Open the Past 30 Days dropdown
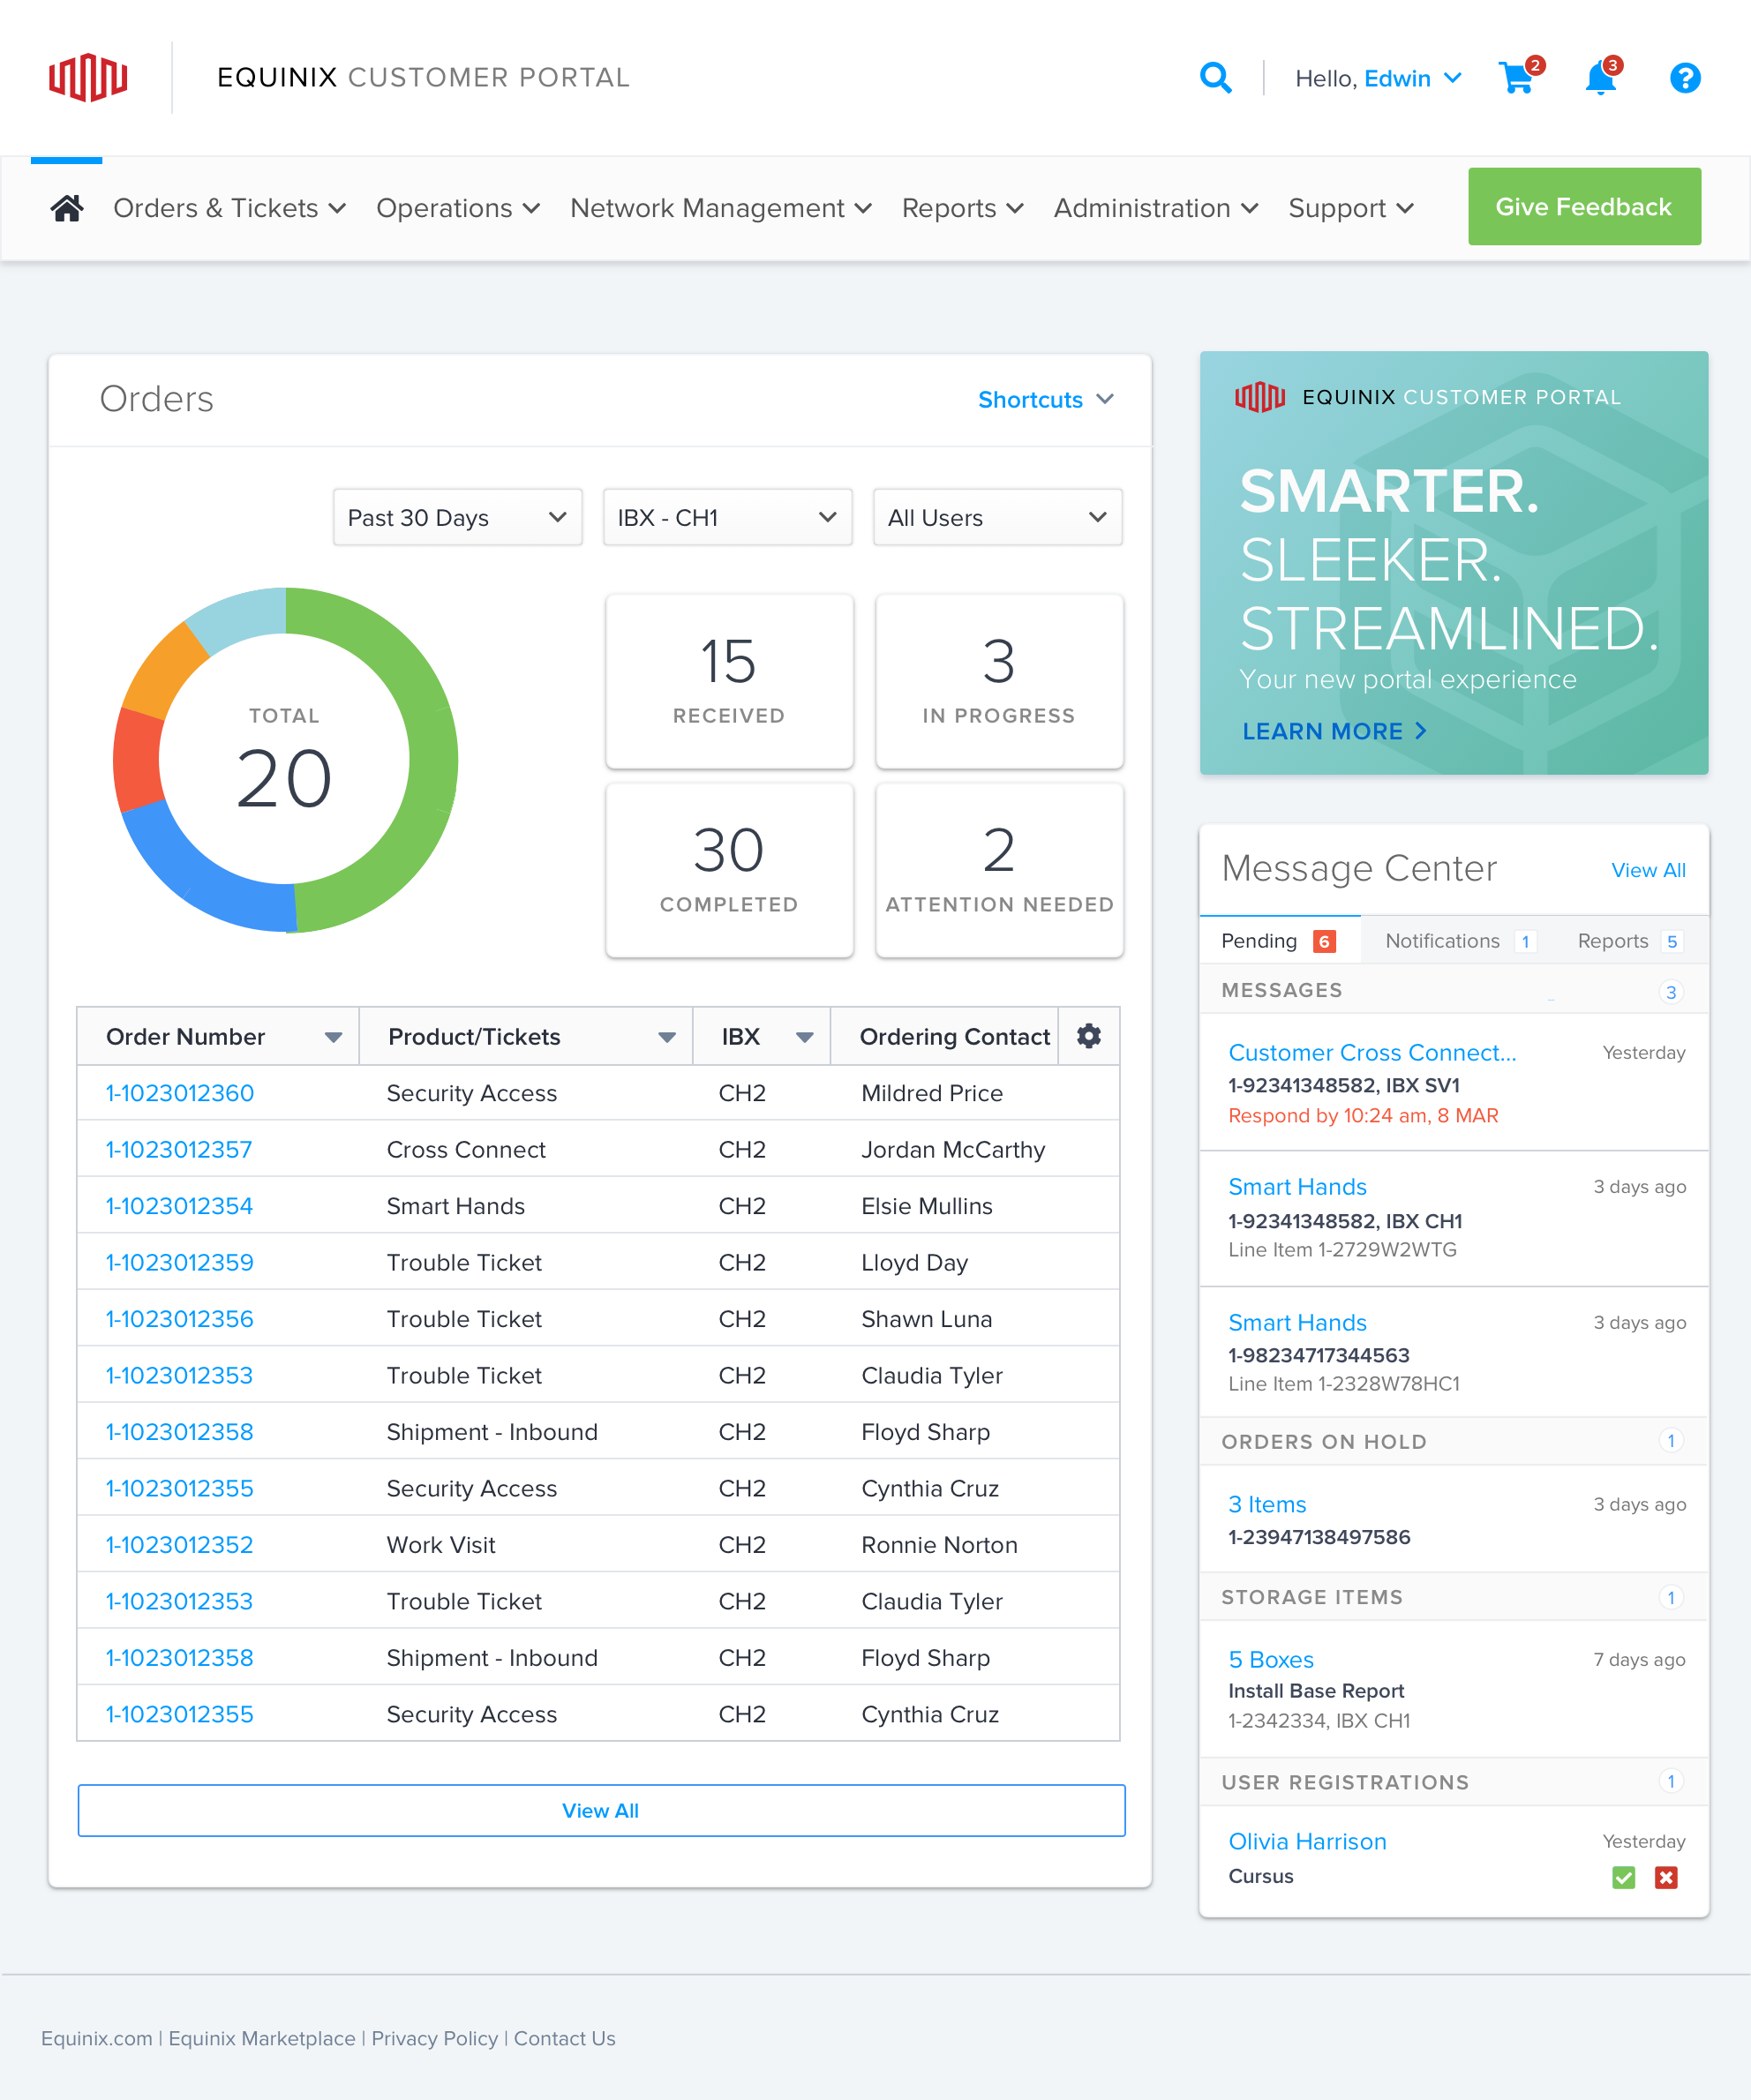The image size is (1751, 2100). point(457,517)
